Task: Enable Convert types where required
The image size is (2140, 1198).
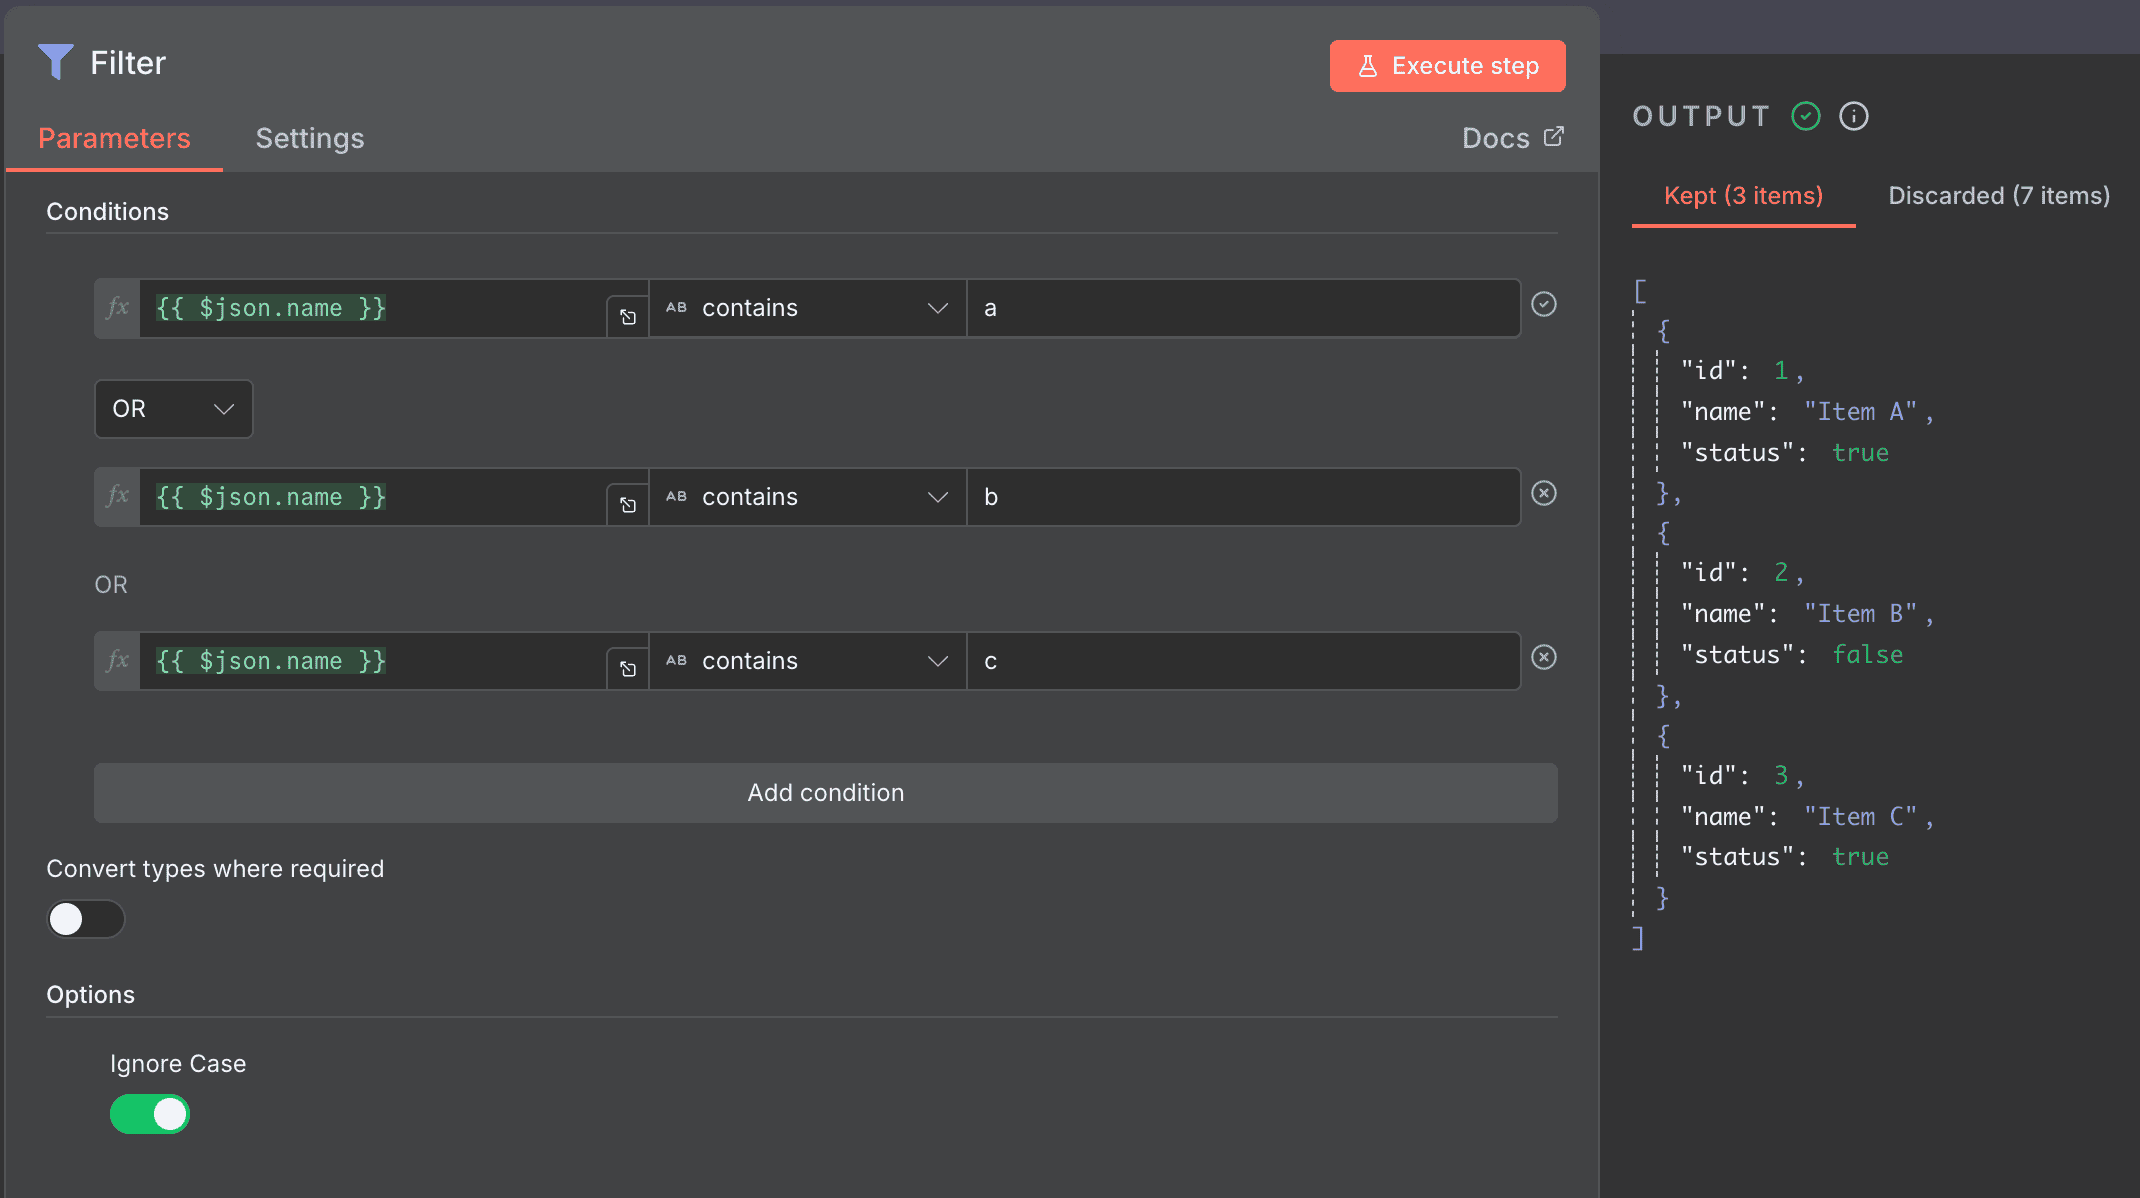Action: click(x=85, y=919)
